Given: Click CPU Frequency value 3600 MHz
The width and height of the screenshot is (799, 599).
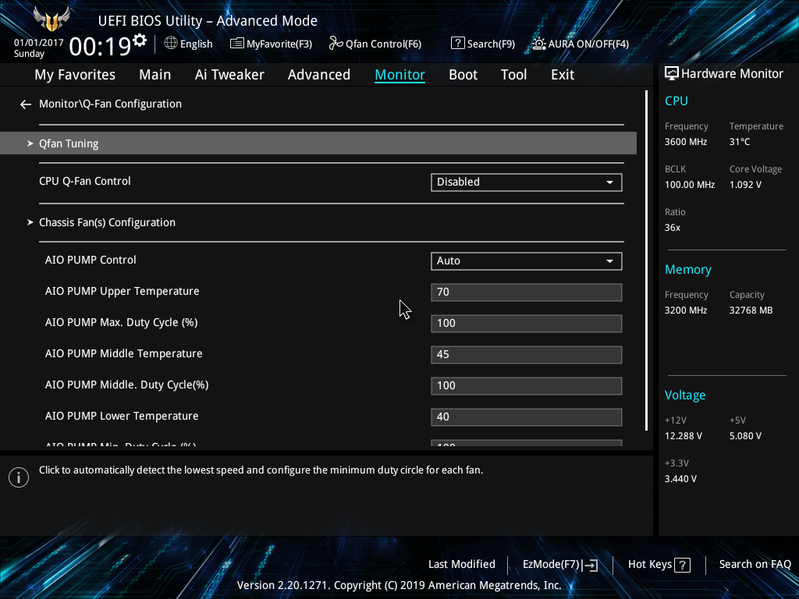Looking at the screenshot, I should click(x=685, y=142).
